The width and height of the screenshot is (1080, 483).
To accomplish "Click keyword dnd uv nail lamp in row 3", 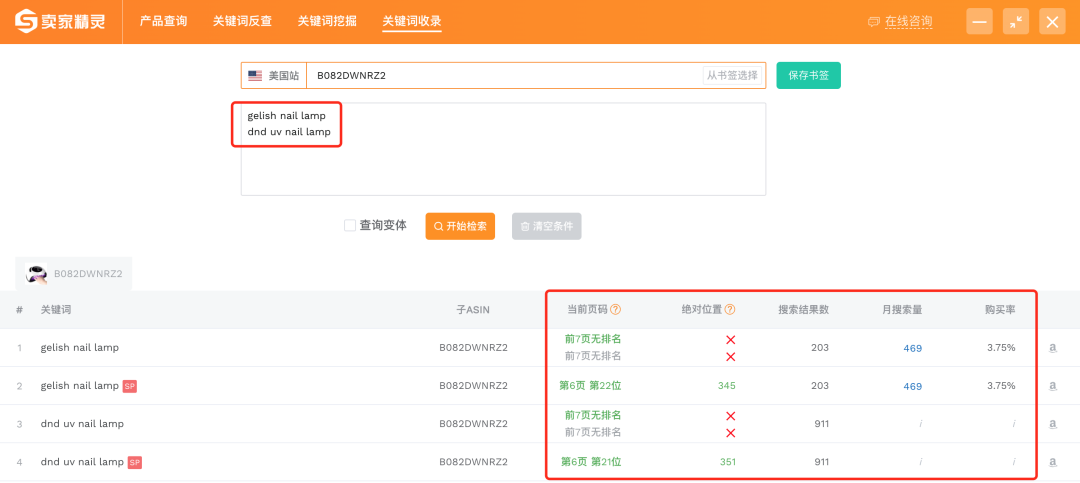I will point(83,423).
